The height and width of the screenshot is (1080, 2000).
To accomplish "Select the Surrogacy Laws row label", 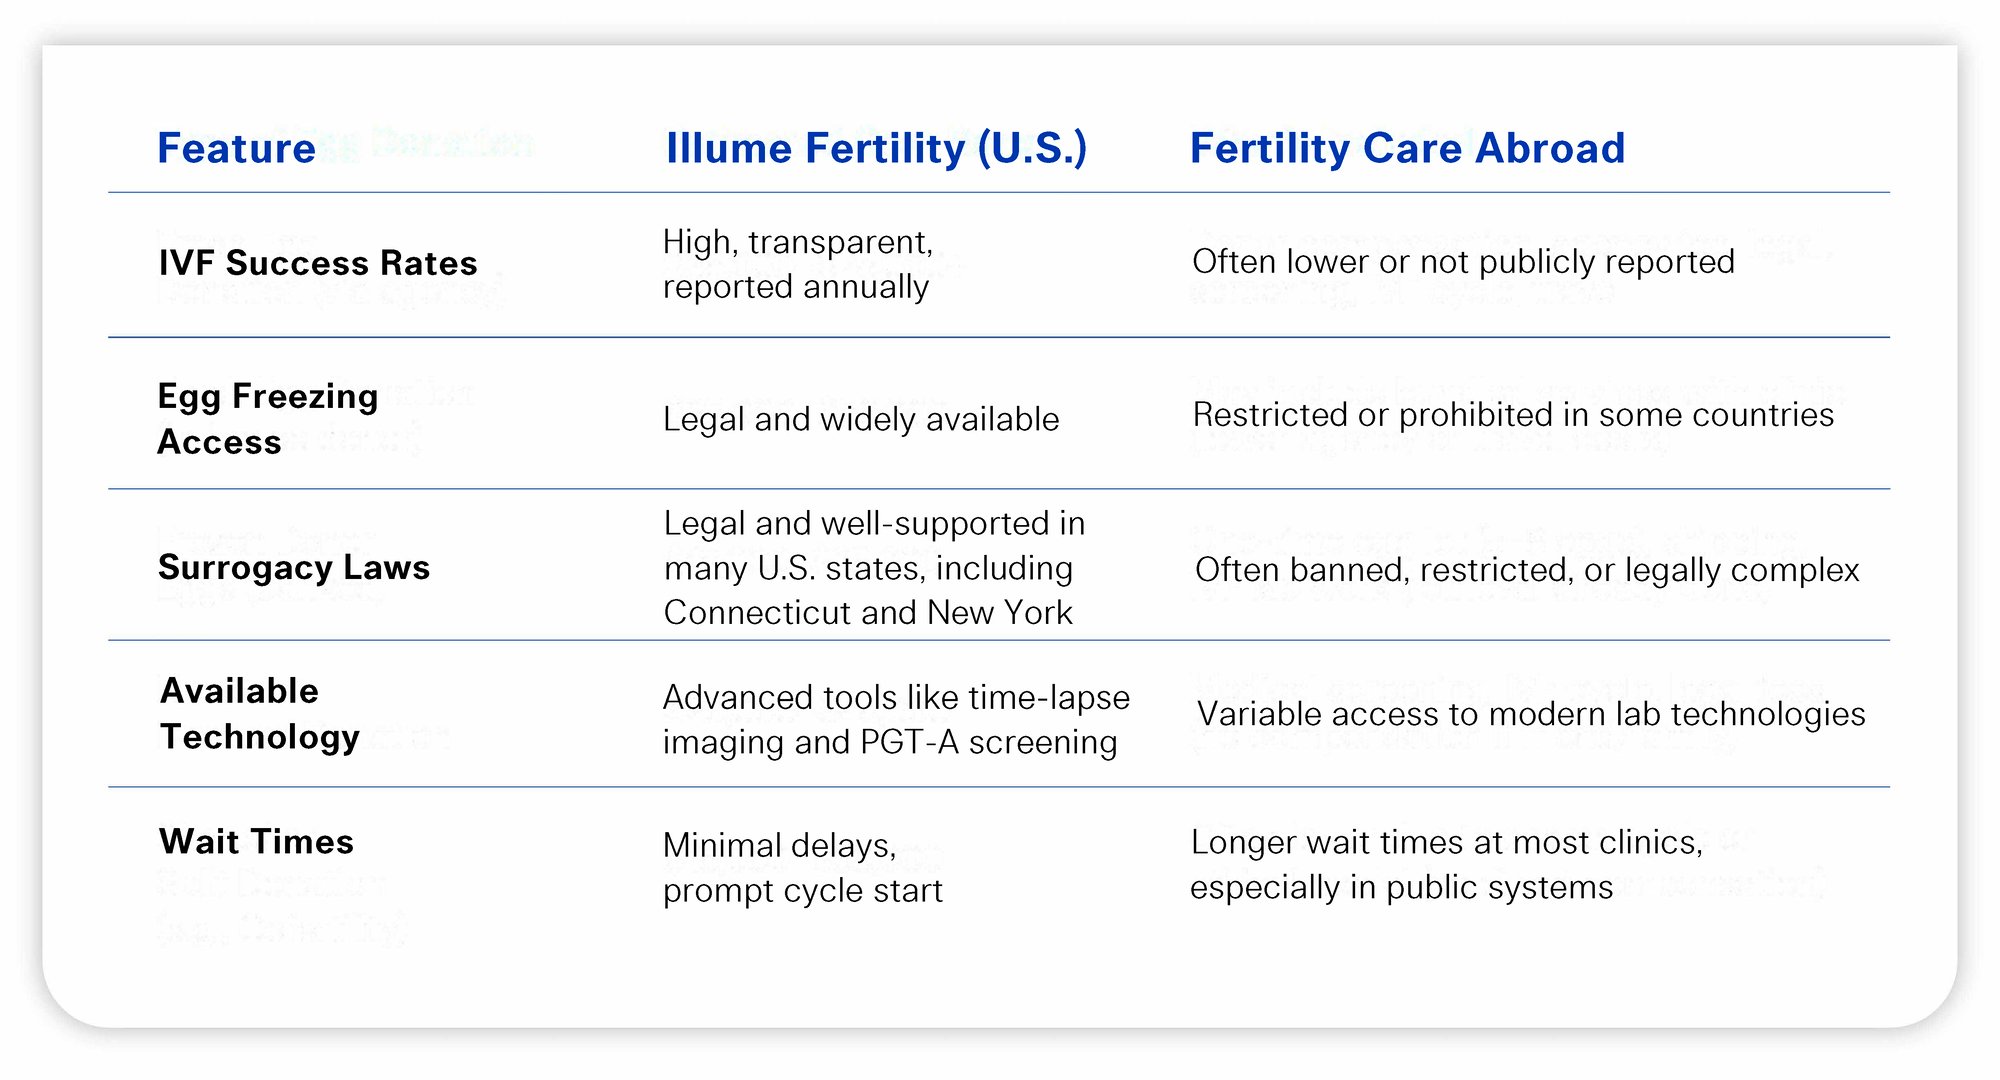I will pos(294,567).
